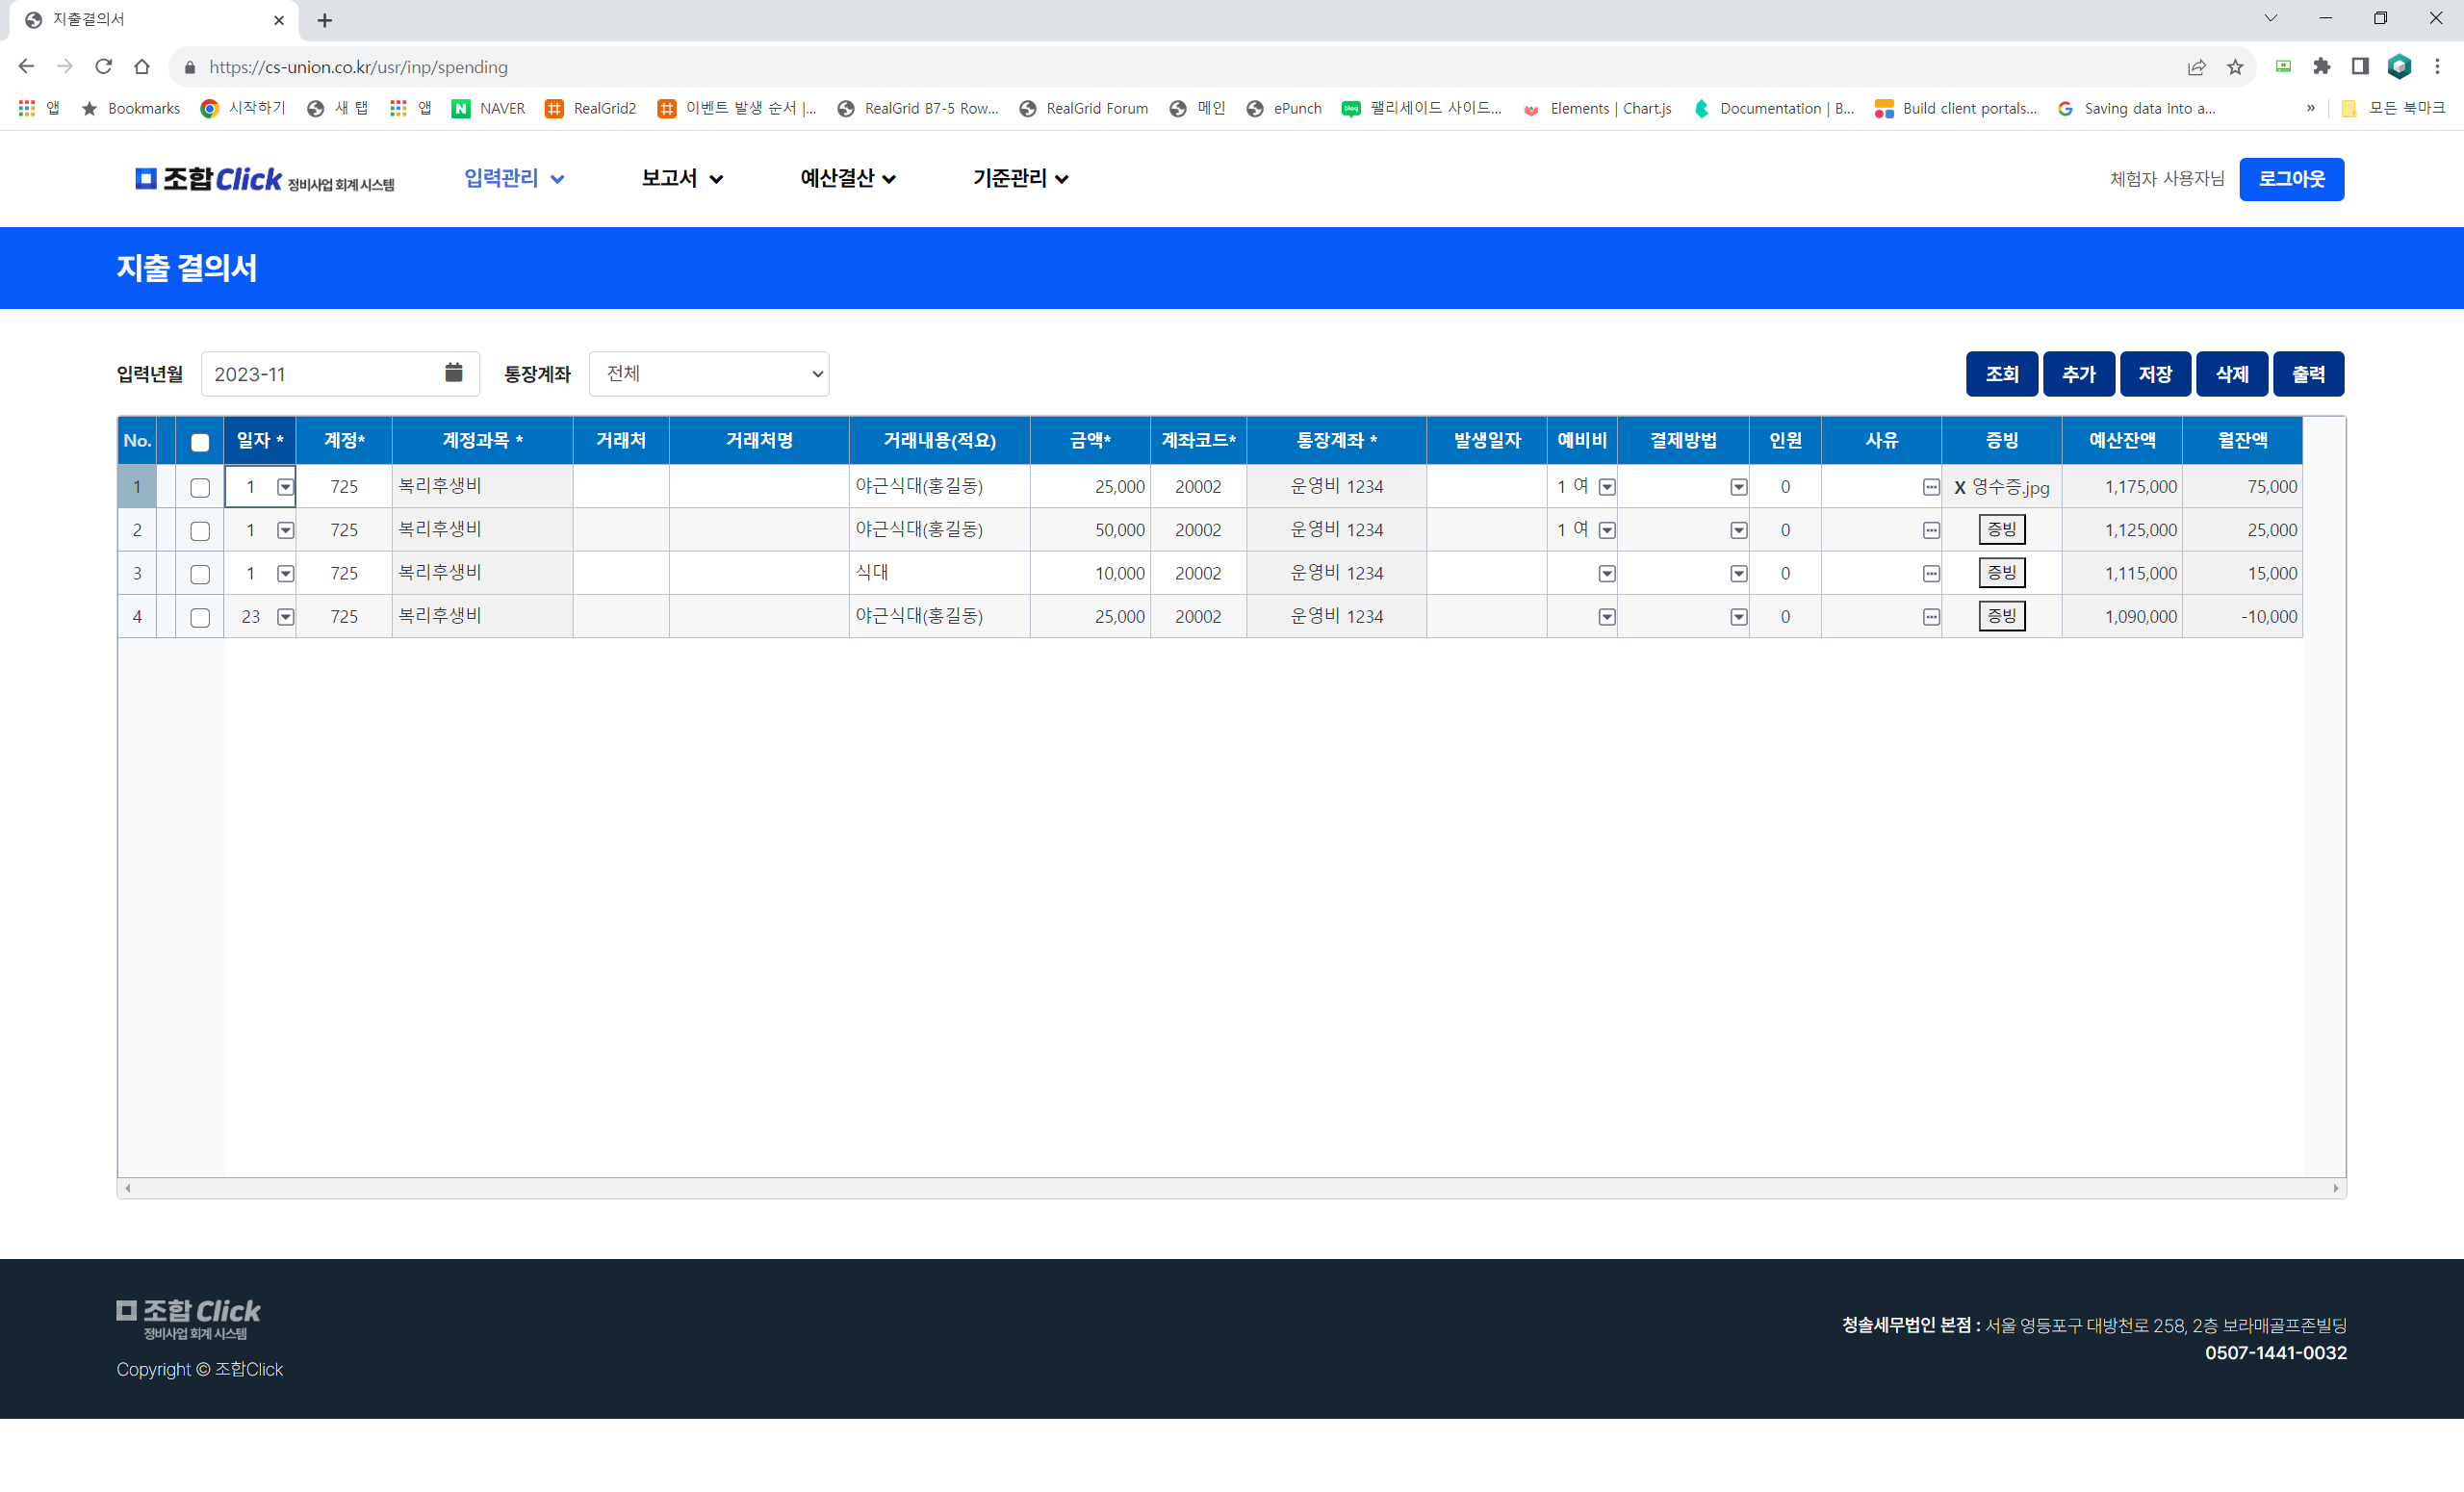
Task: Click the 증빙 button in row 3
Action: point(2001,573)
